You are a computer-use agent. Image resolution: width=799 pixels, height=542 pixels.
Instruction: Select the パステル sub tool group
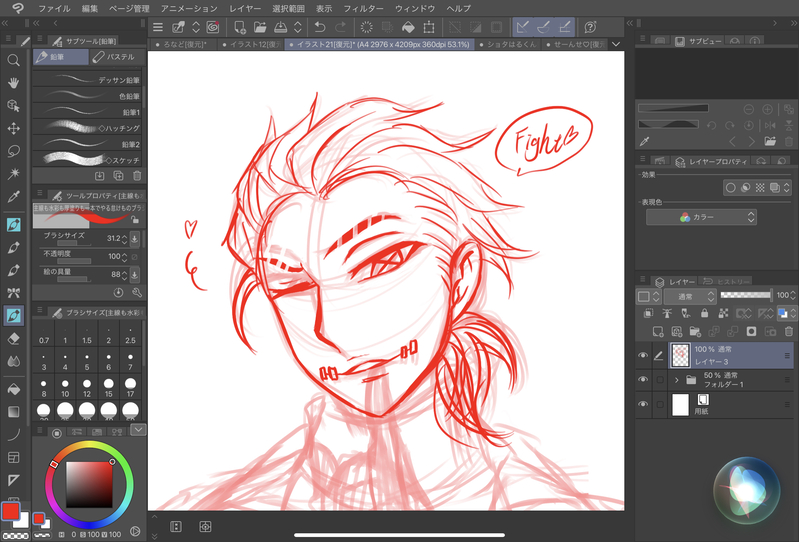pos(117,57)
